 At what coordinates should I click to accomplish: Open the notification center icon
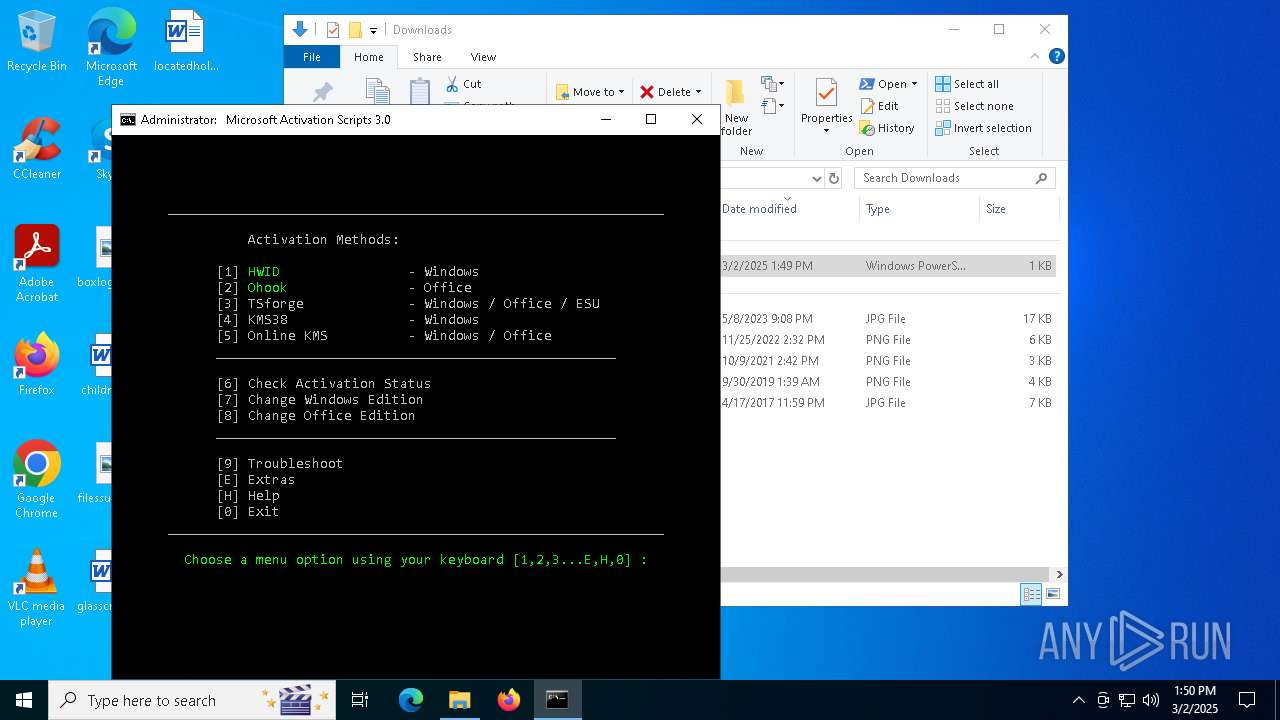(x=1247, y=700)
